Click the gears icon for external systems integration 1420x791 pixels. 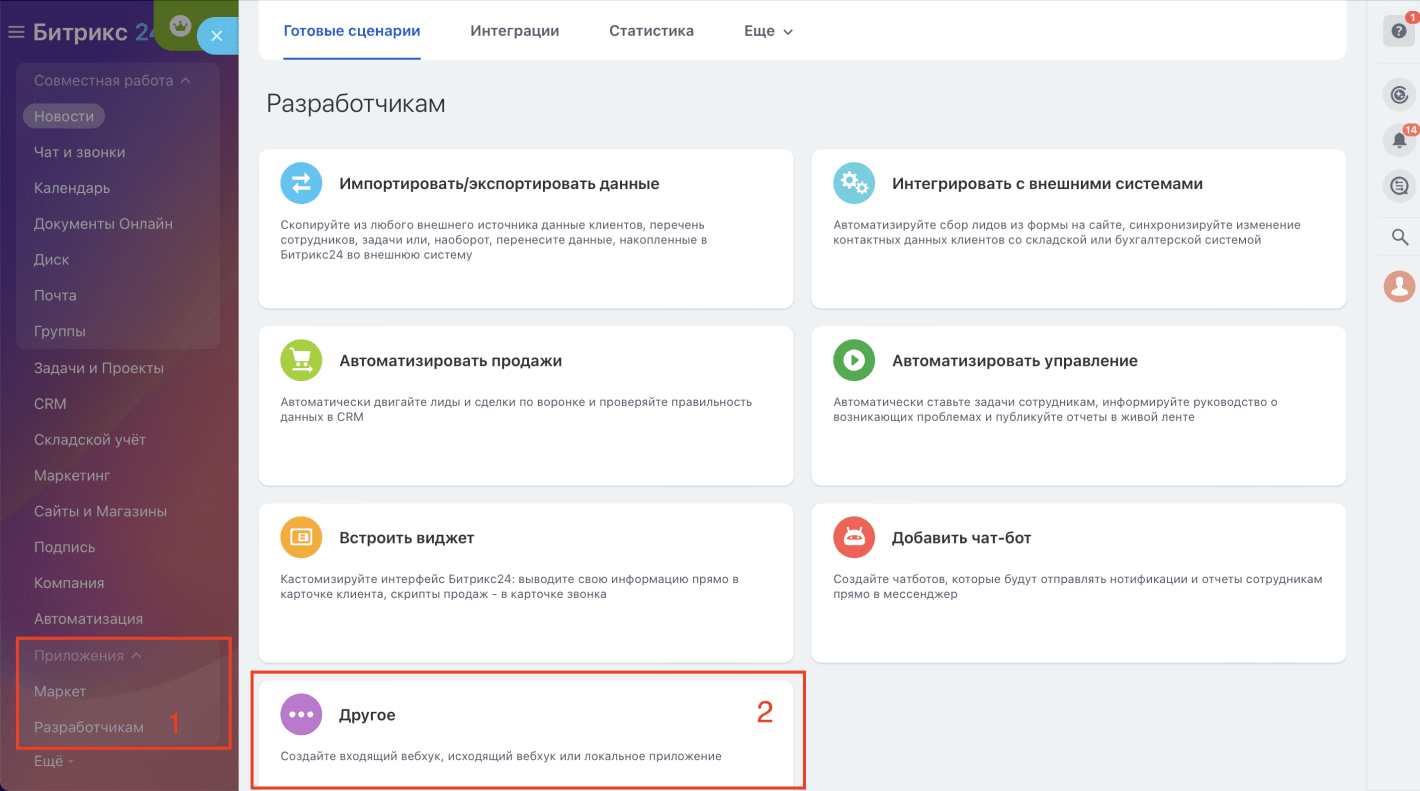click(854, 183)
